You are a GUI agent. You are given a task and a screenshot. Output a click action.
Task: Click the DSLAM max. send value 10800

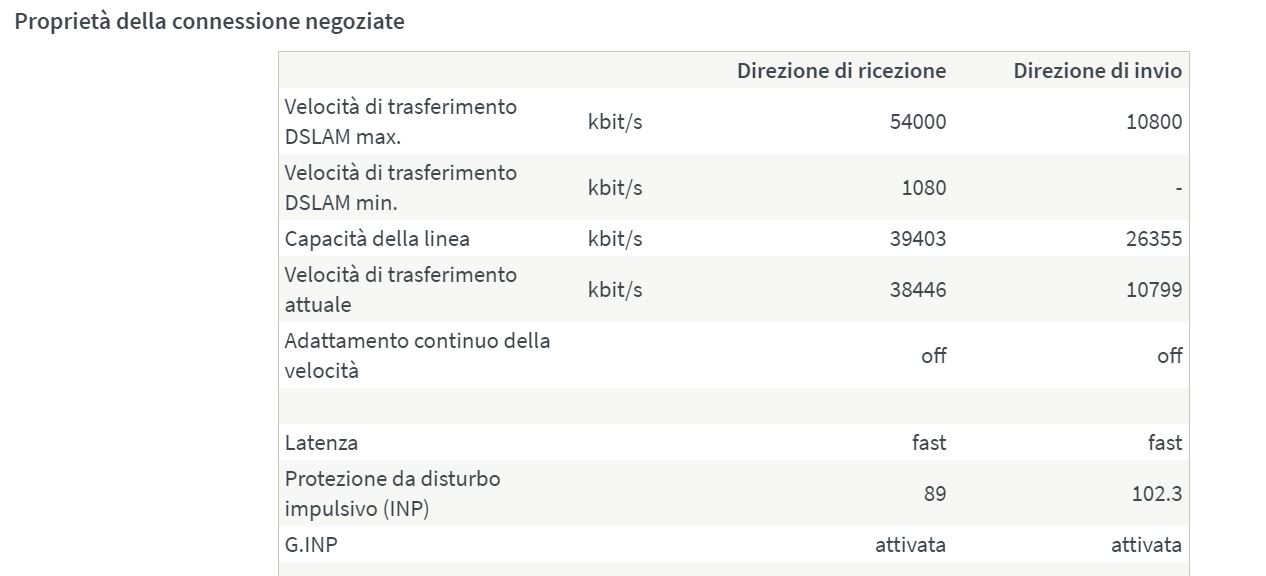pos(1153,122)
